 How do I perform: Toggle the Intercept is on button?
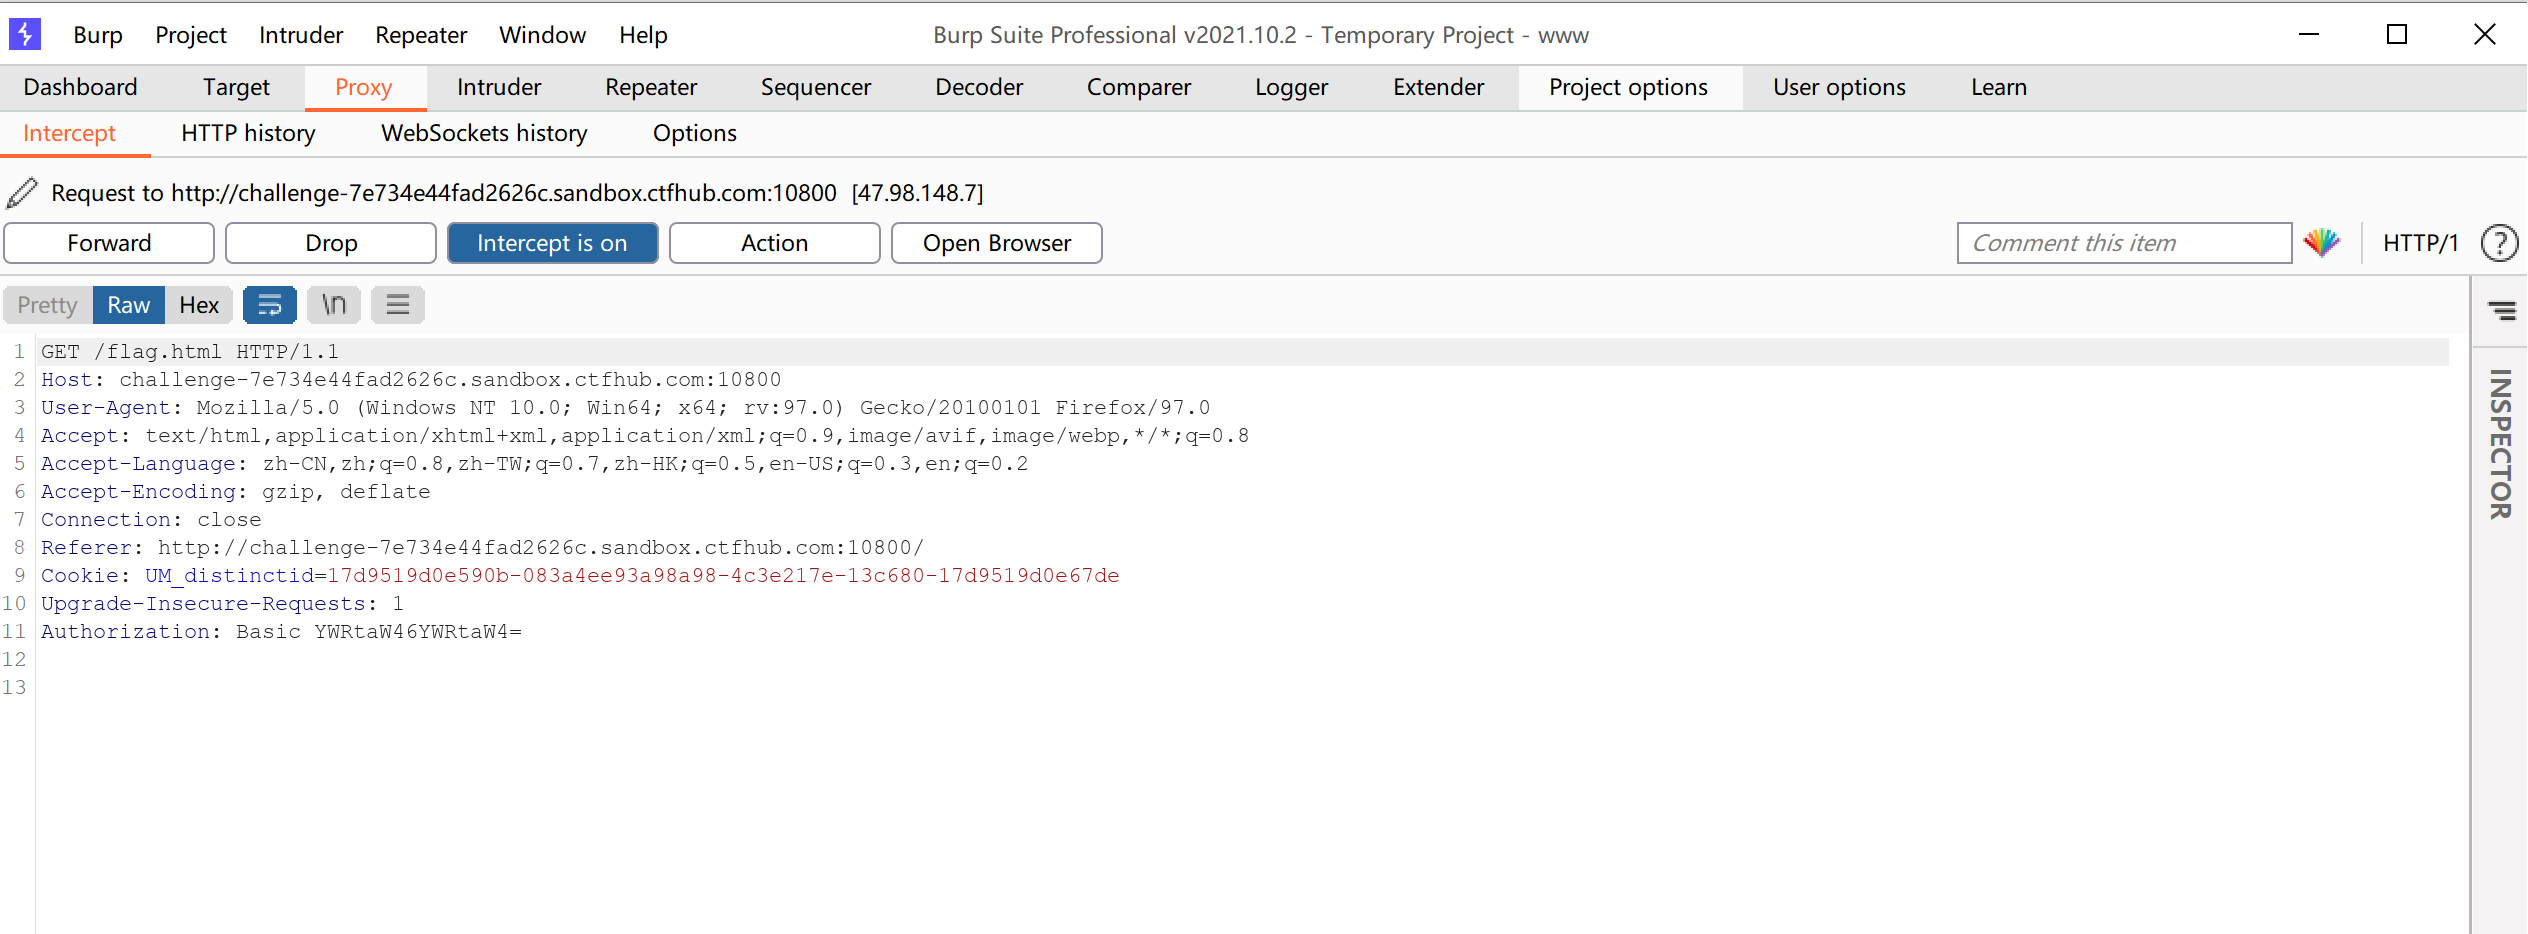tap(552, 243)
